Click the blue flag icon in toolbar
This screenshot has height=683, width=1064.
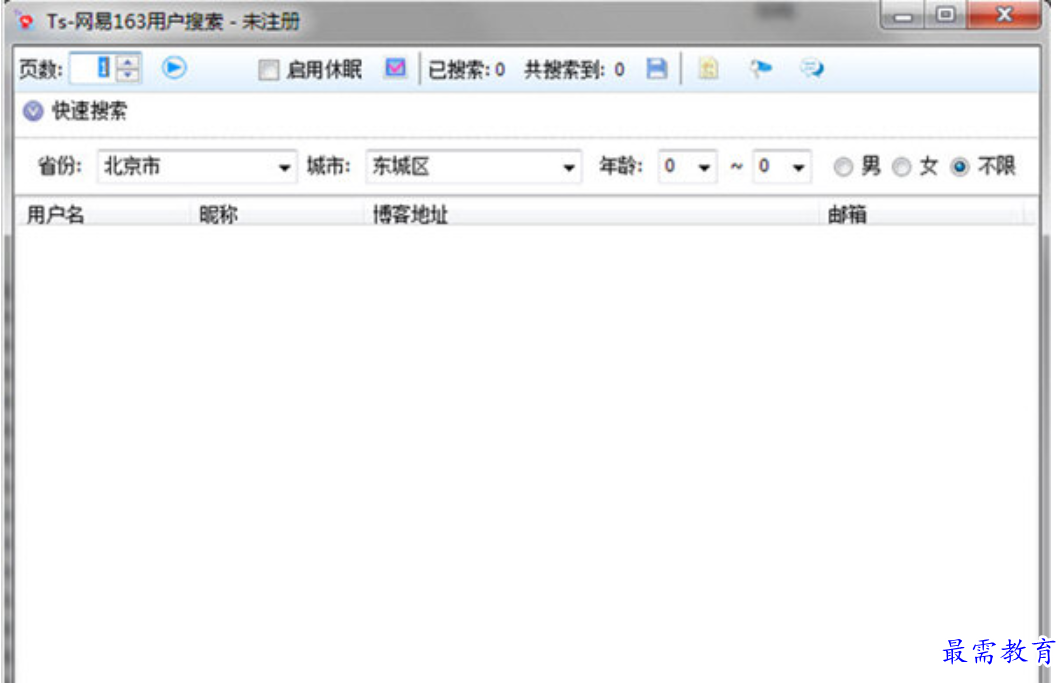[x=760, y=68]
